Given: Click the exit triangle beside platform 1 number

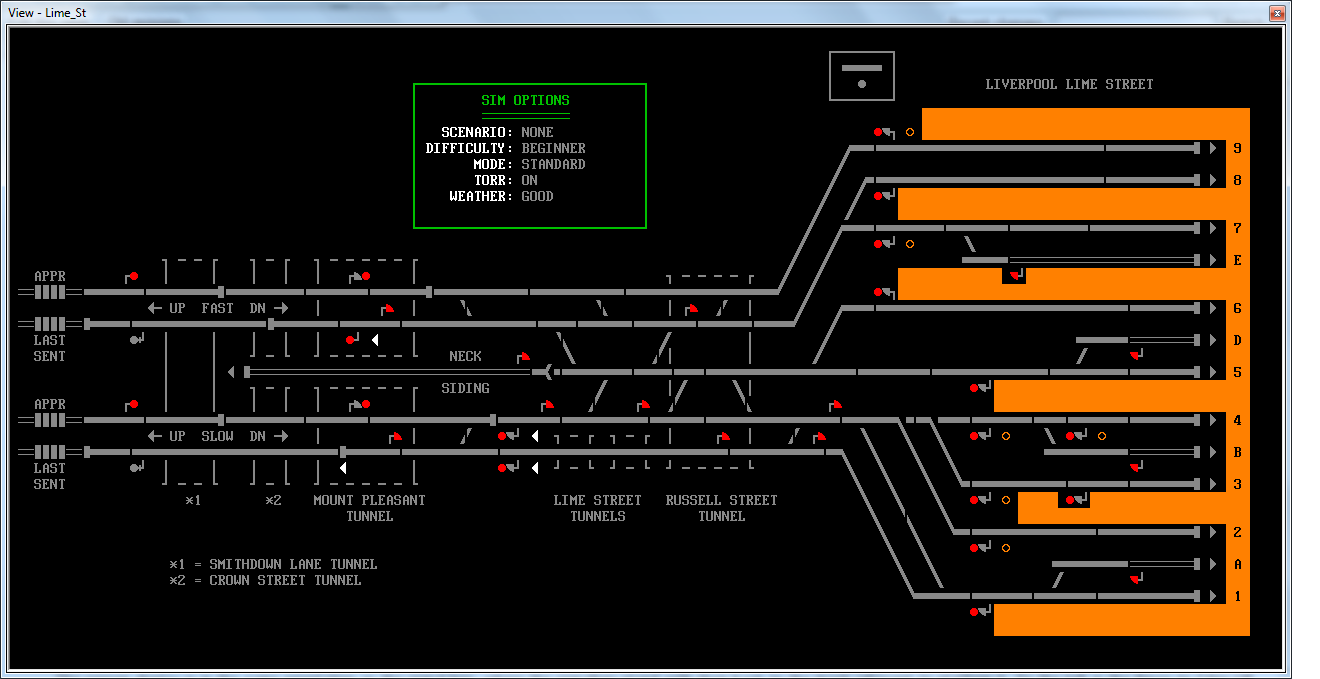Looking at the screenshot, I should click(1213, 596).
